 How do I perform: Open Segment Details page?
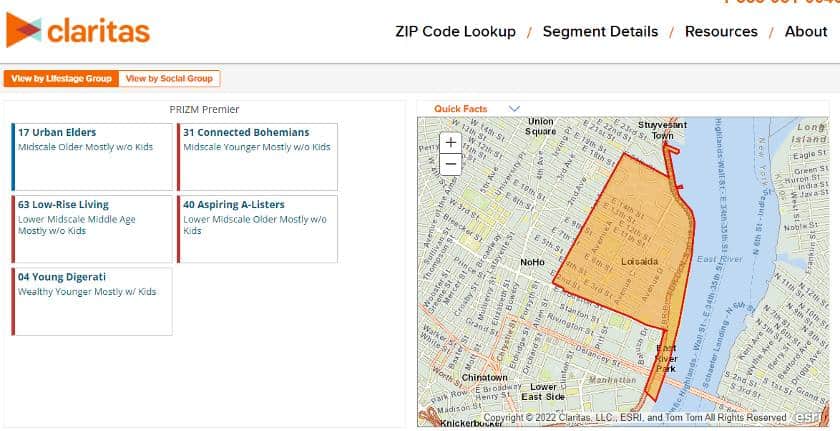click(600, 32)
